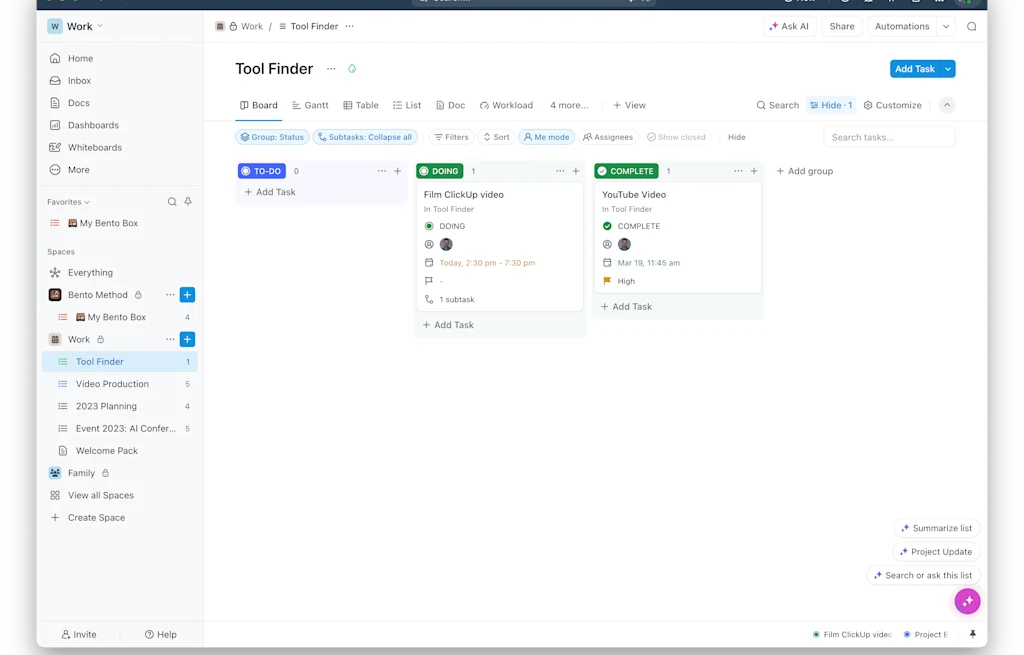Click Project Update AI button
Image resolution: width=1024 pixels, height=655 pixels.
pyautogui.click(x=936, y=551)
